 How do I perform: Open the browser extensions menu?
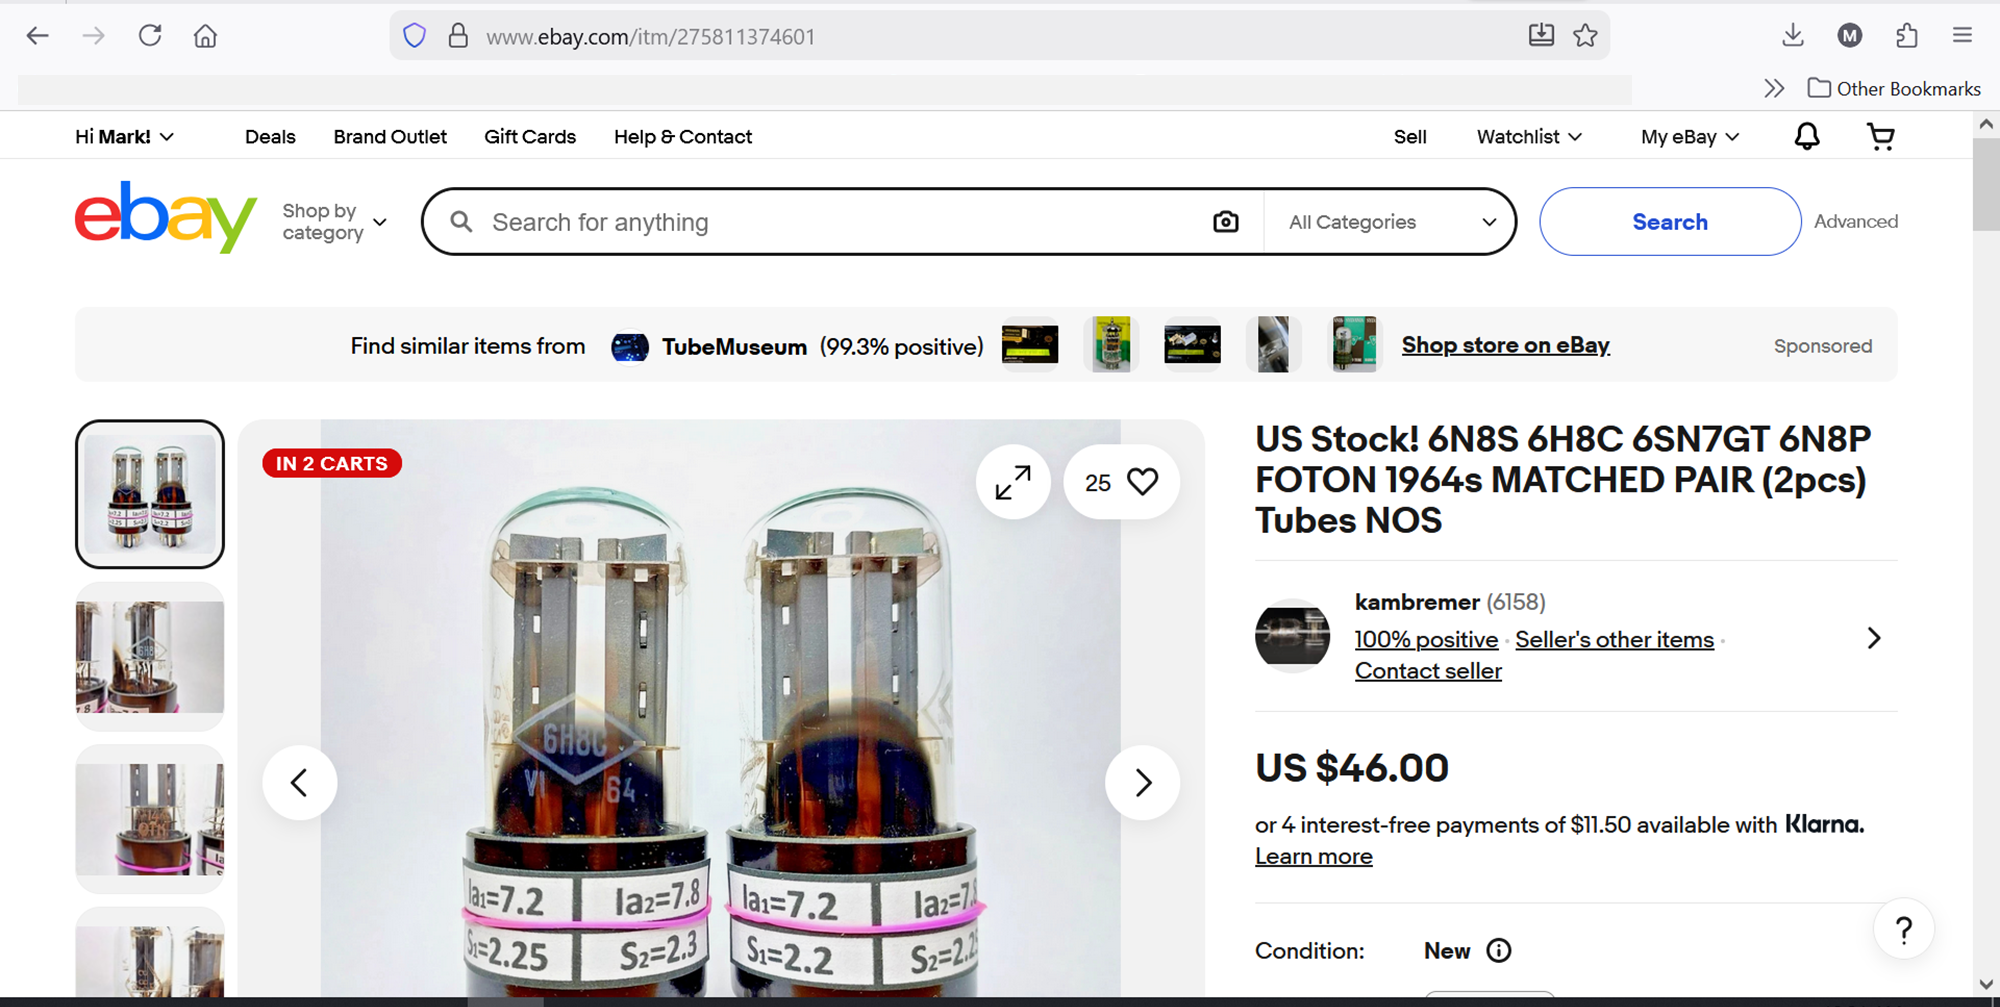[1907, 36]
